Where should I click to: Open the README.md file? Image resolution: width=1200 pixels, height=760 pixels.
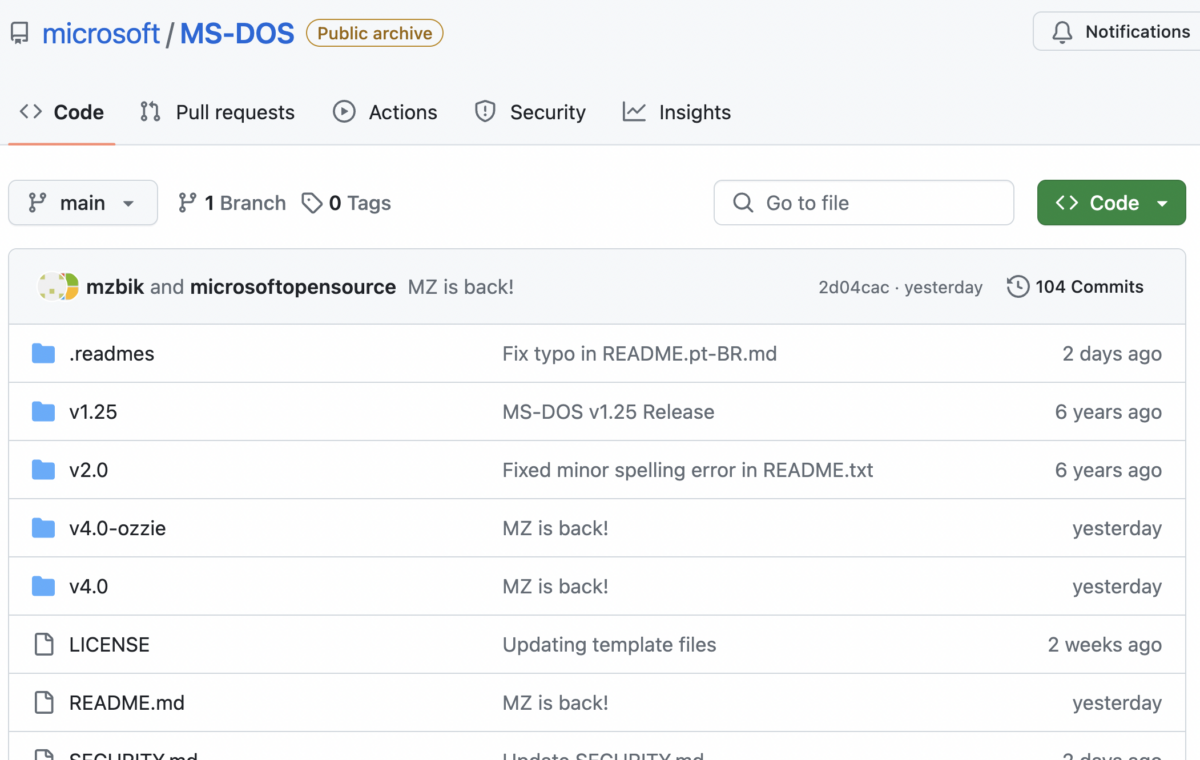pyautogui.click(x=127, y=703)
